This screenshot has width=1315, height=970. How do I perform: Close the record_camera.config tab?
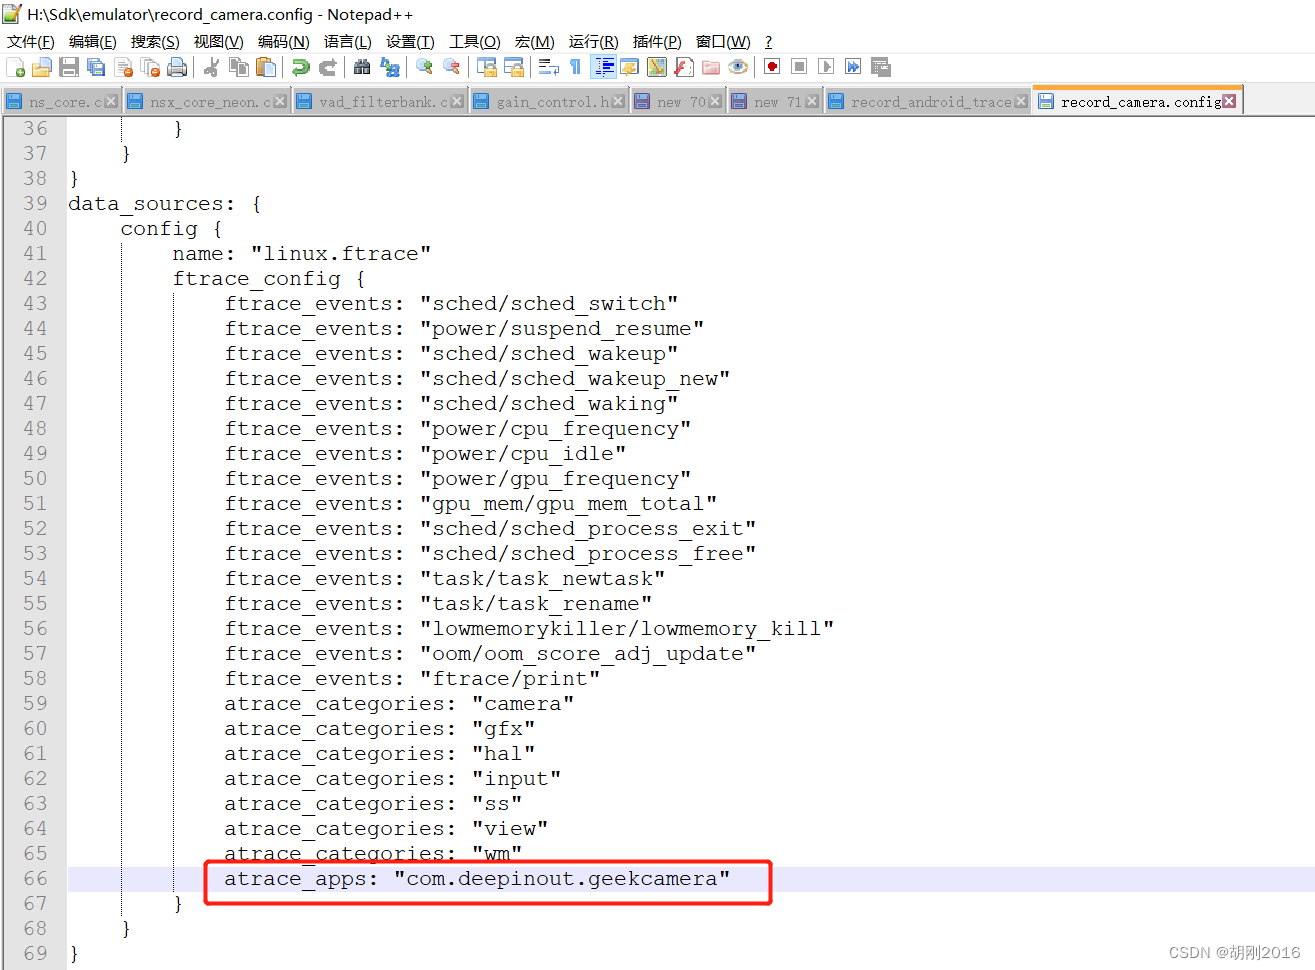tap(1229, 101)
